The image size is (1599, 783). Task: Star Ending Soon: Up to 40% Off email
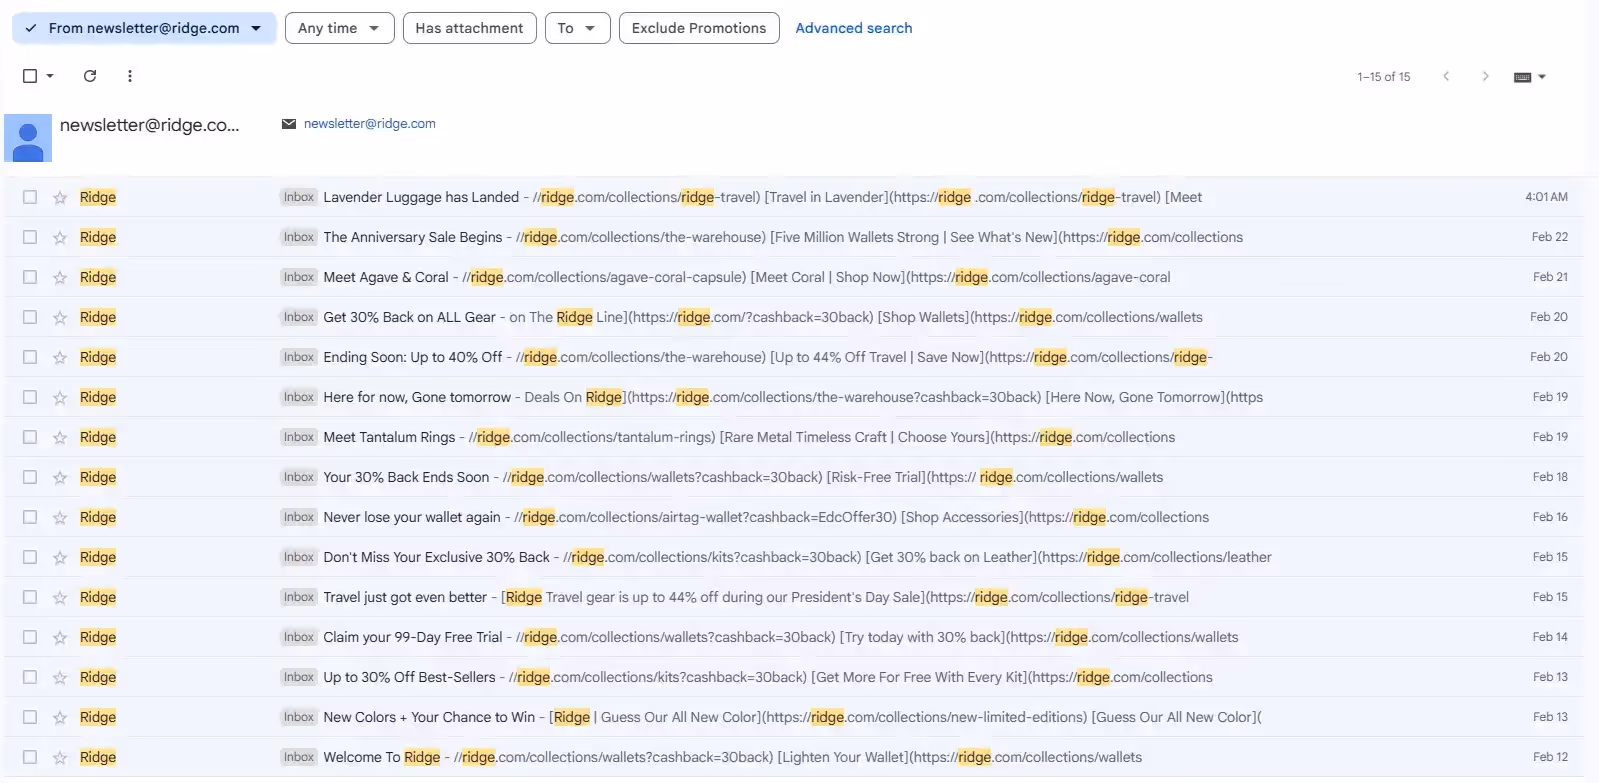click(x=60, y=358)
